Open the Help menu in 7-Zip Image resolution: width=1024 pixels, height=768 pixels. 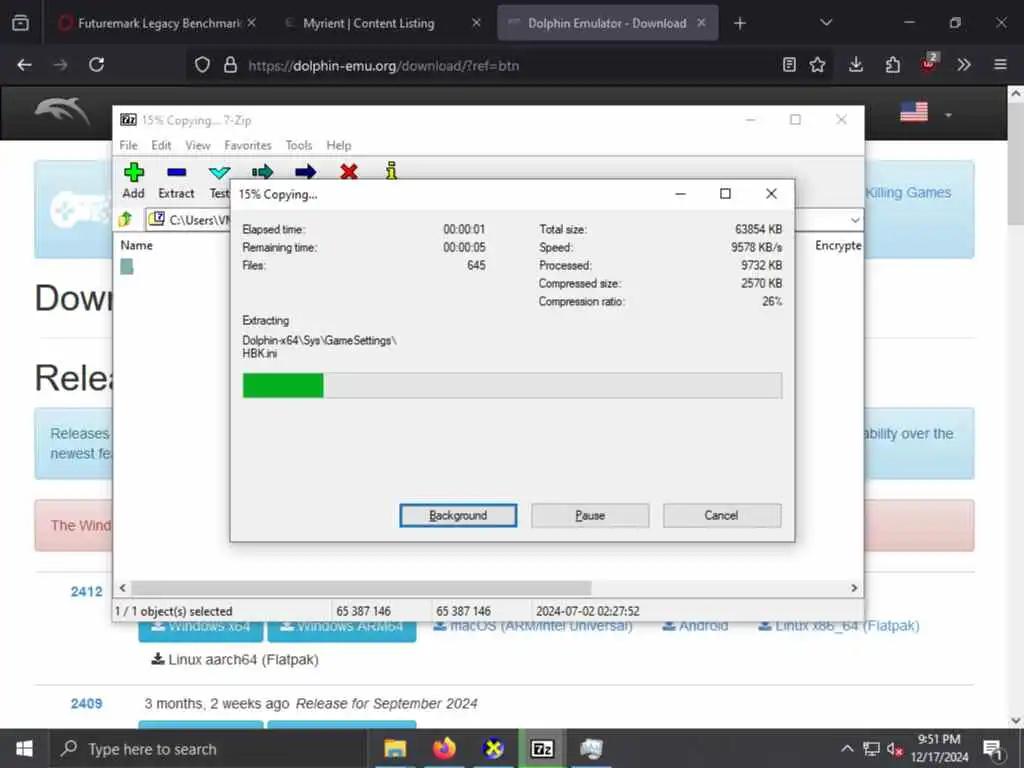pos(338,145)
